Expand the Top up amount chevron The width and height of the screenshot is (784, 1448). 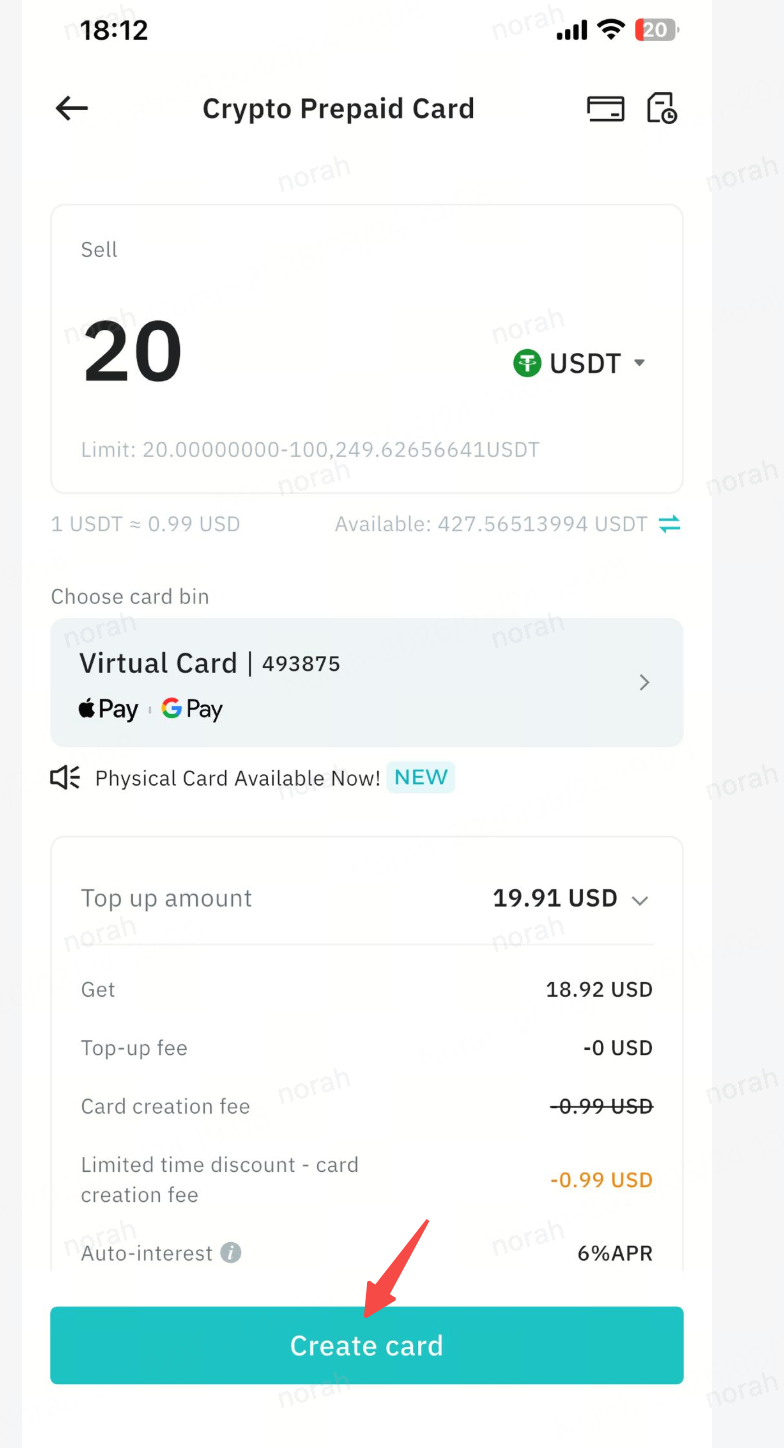[640, 900]
